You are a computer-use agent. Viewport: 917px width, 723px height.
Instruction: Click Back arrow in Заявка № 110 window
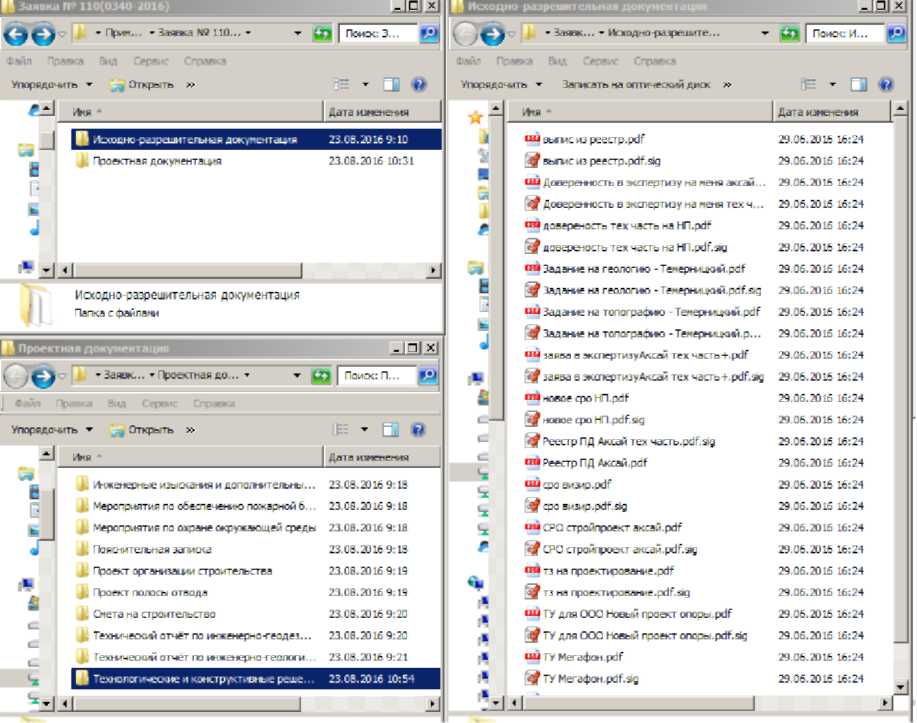(15, 35)
